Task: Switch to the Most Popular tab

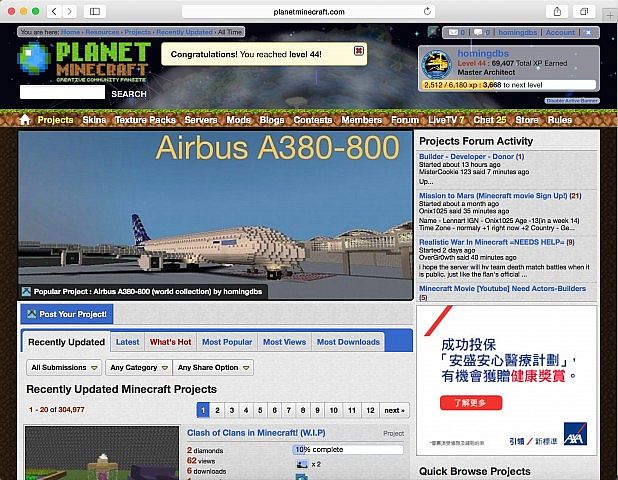Action: pyautogui.click(x=227, y=342)
